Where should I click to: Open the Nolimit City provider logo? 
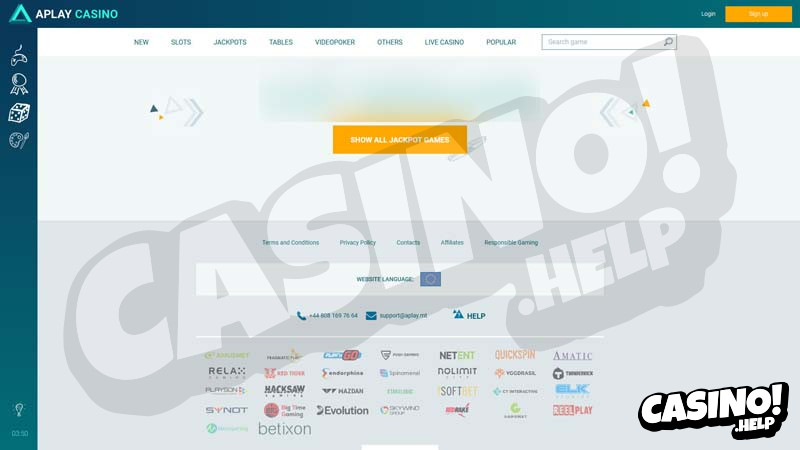click(x=457, y=372)
